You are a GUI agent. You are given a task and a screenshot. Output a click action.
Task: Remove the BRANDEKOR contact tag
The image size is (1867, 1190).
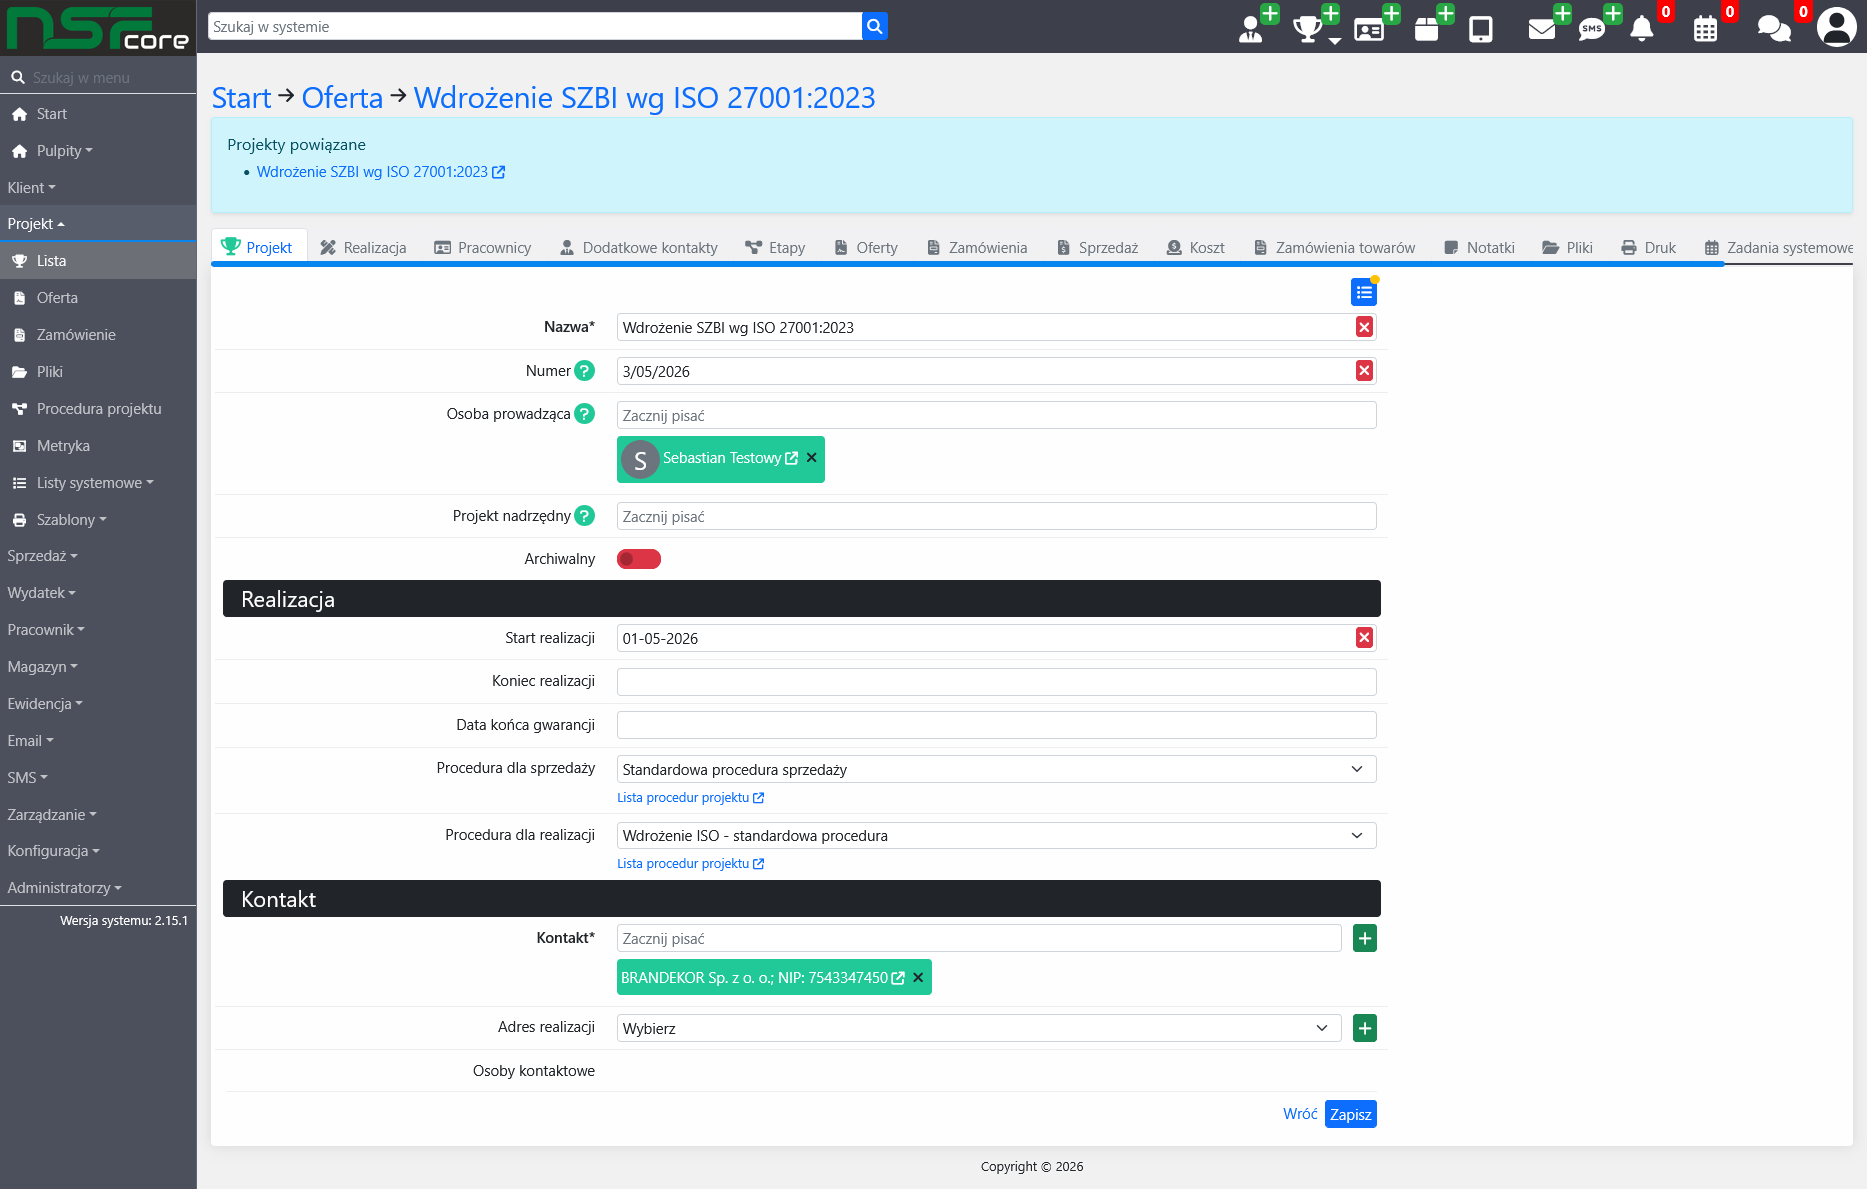[918, 978]
